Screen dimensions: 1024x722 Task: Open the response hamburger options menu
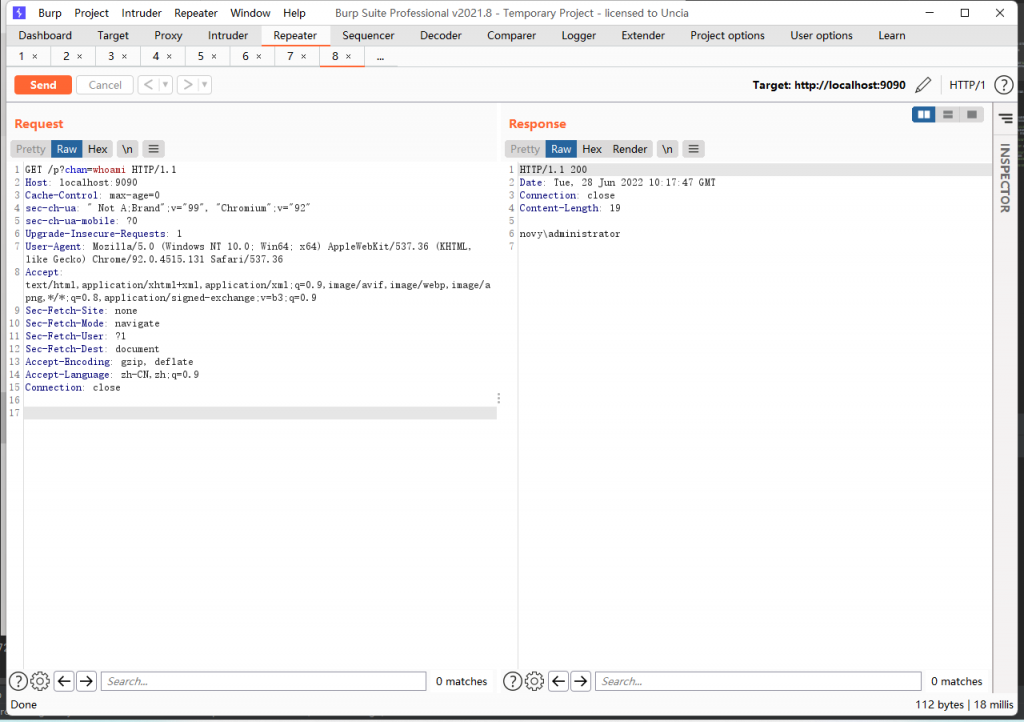[x=693, y=149]
